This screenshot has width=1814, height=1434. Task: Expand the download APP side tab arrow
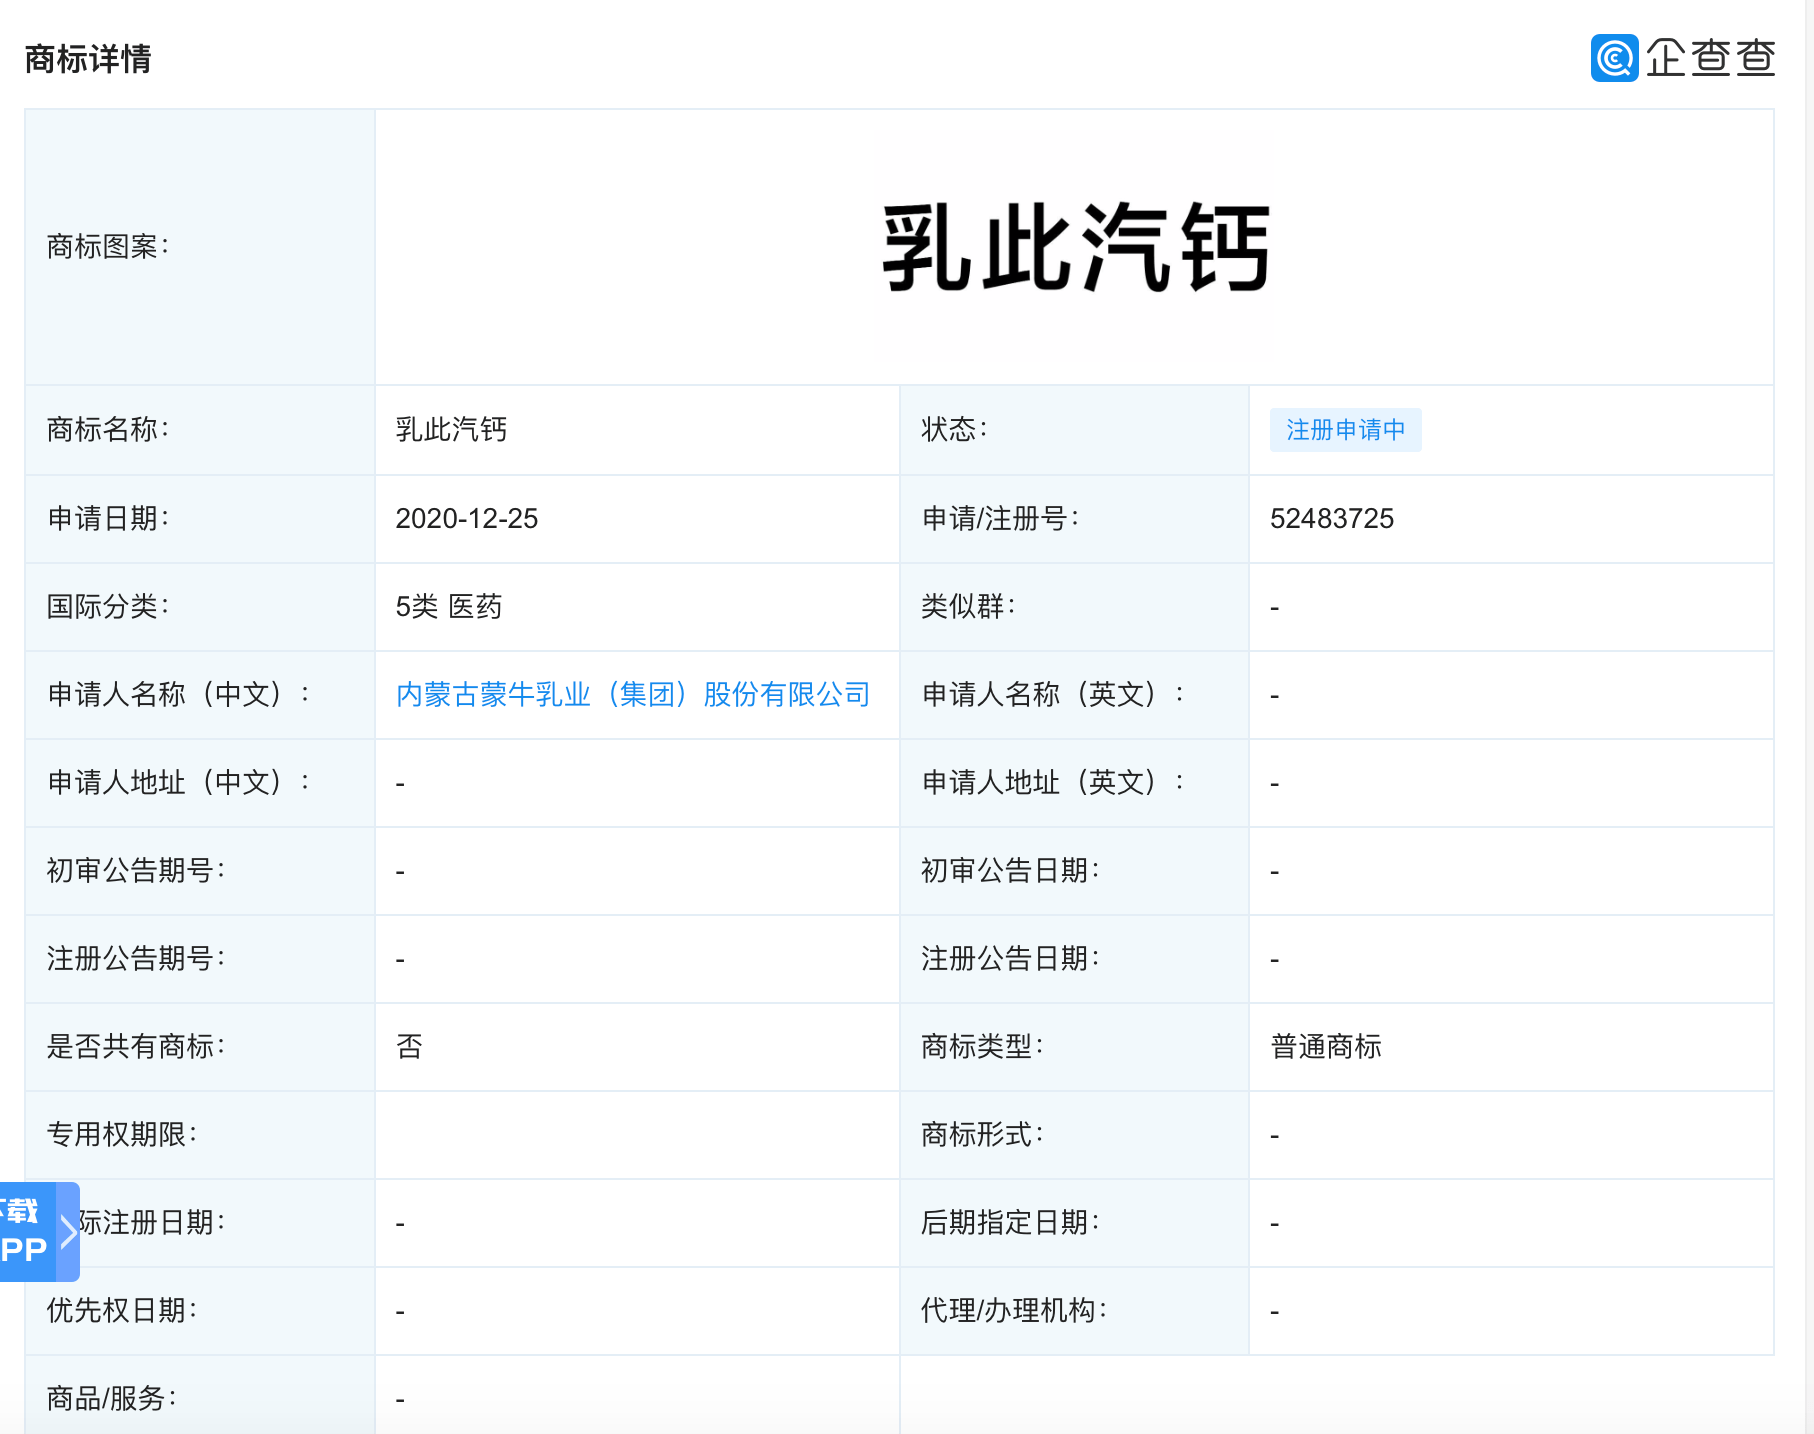click(x=68, y=1232)
